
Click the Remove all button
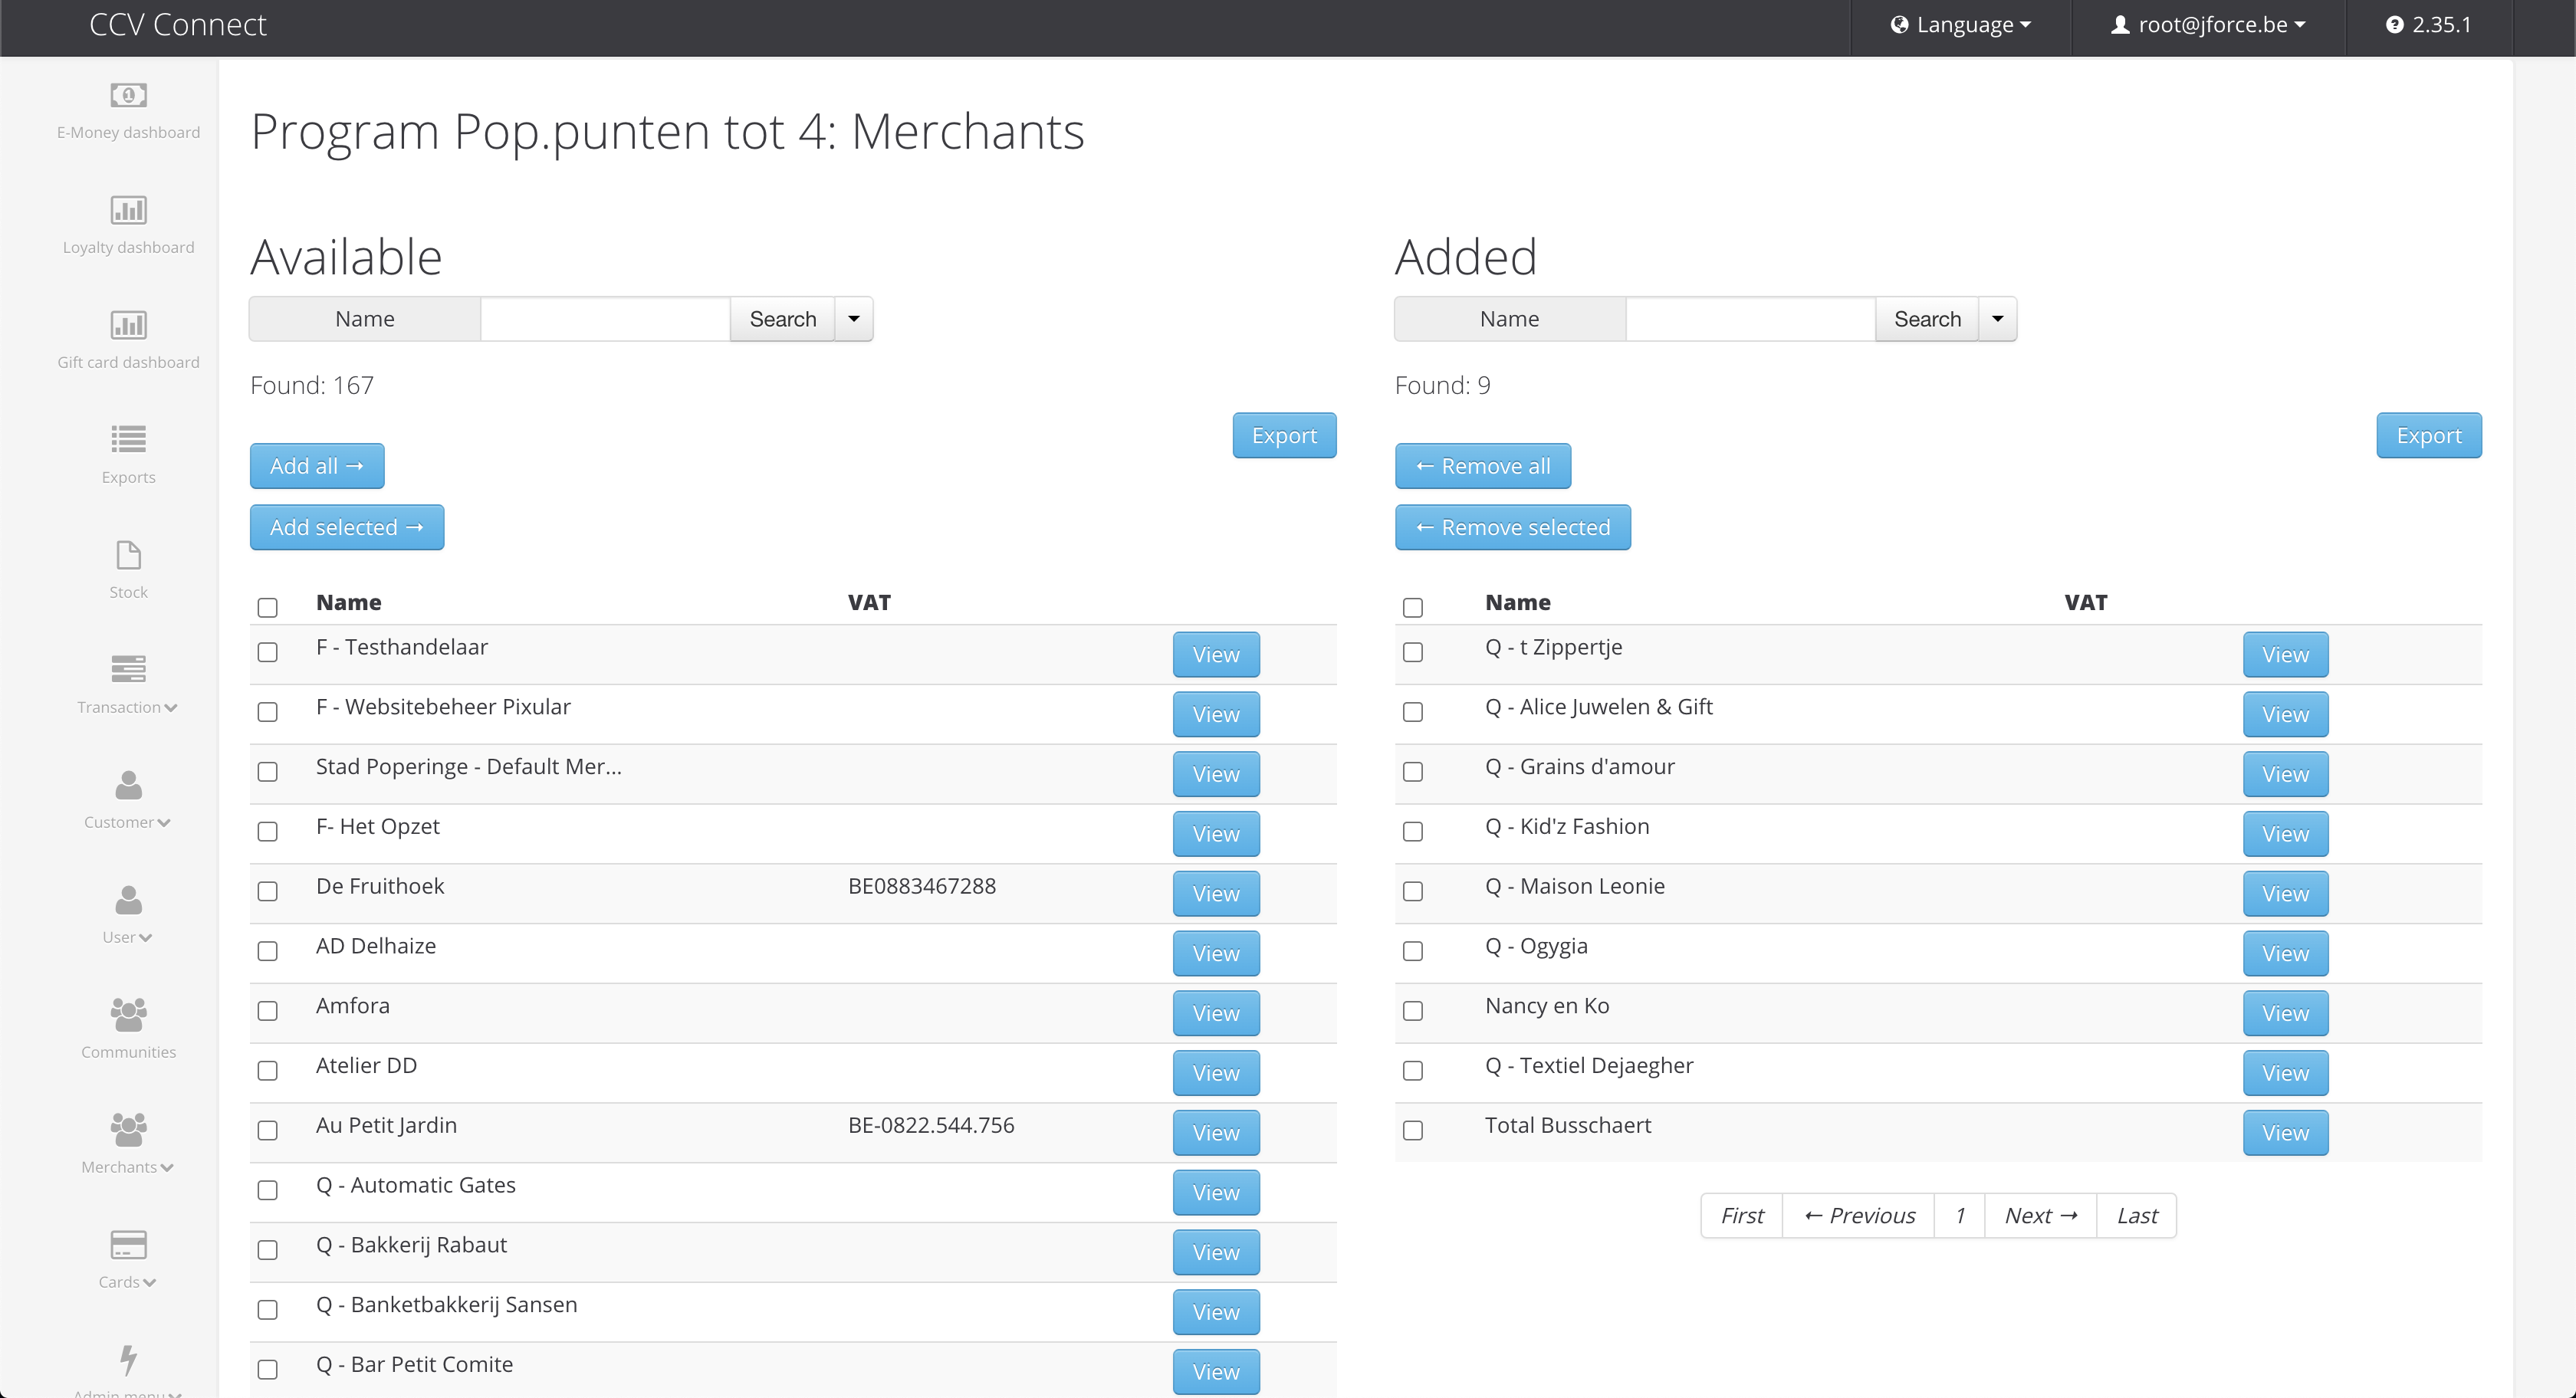(1482, 466)
